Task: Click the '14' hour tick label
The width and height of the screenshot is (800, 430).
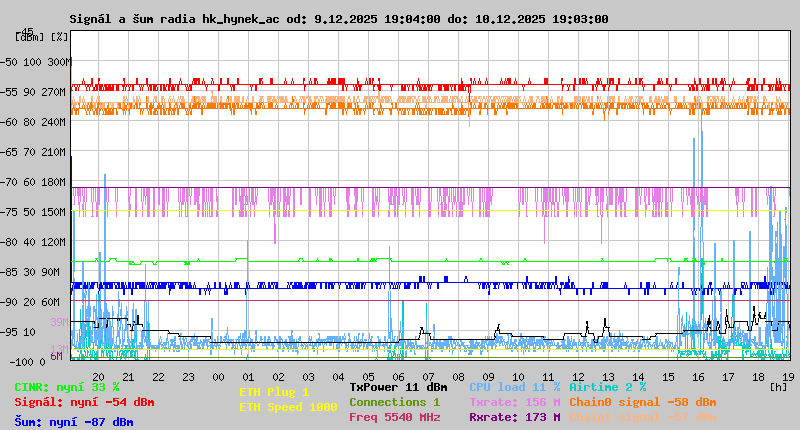Action: [638, 377]
